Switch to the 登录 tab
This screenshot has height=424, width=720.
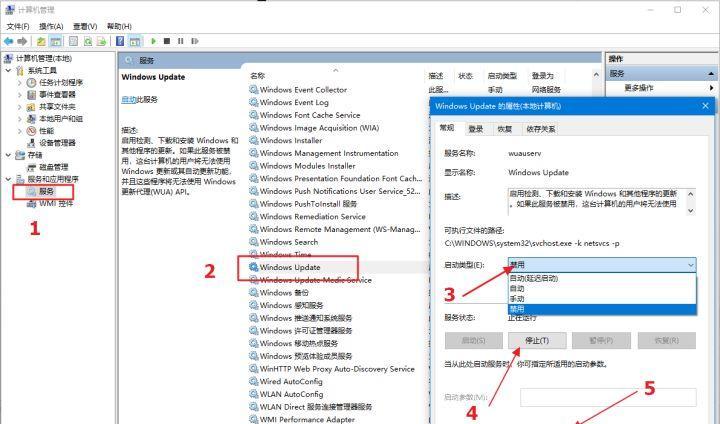[x=476, y=129]
